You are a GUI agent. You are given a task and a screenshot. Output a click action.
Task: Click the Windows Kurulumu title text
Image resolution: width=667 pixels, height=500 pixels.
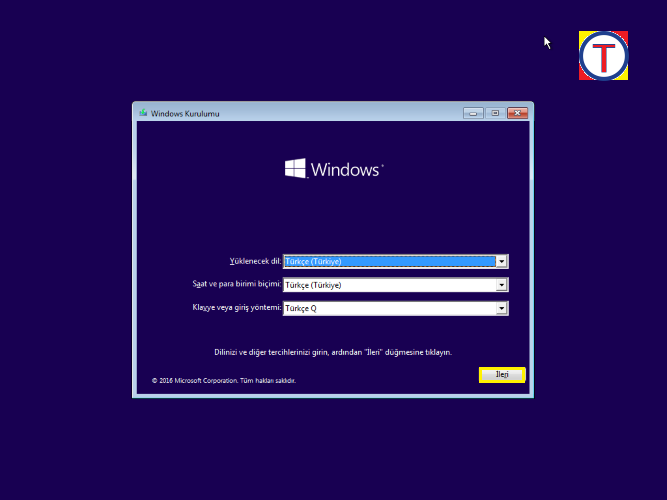185,114
